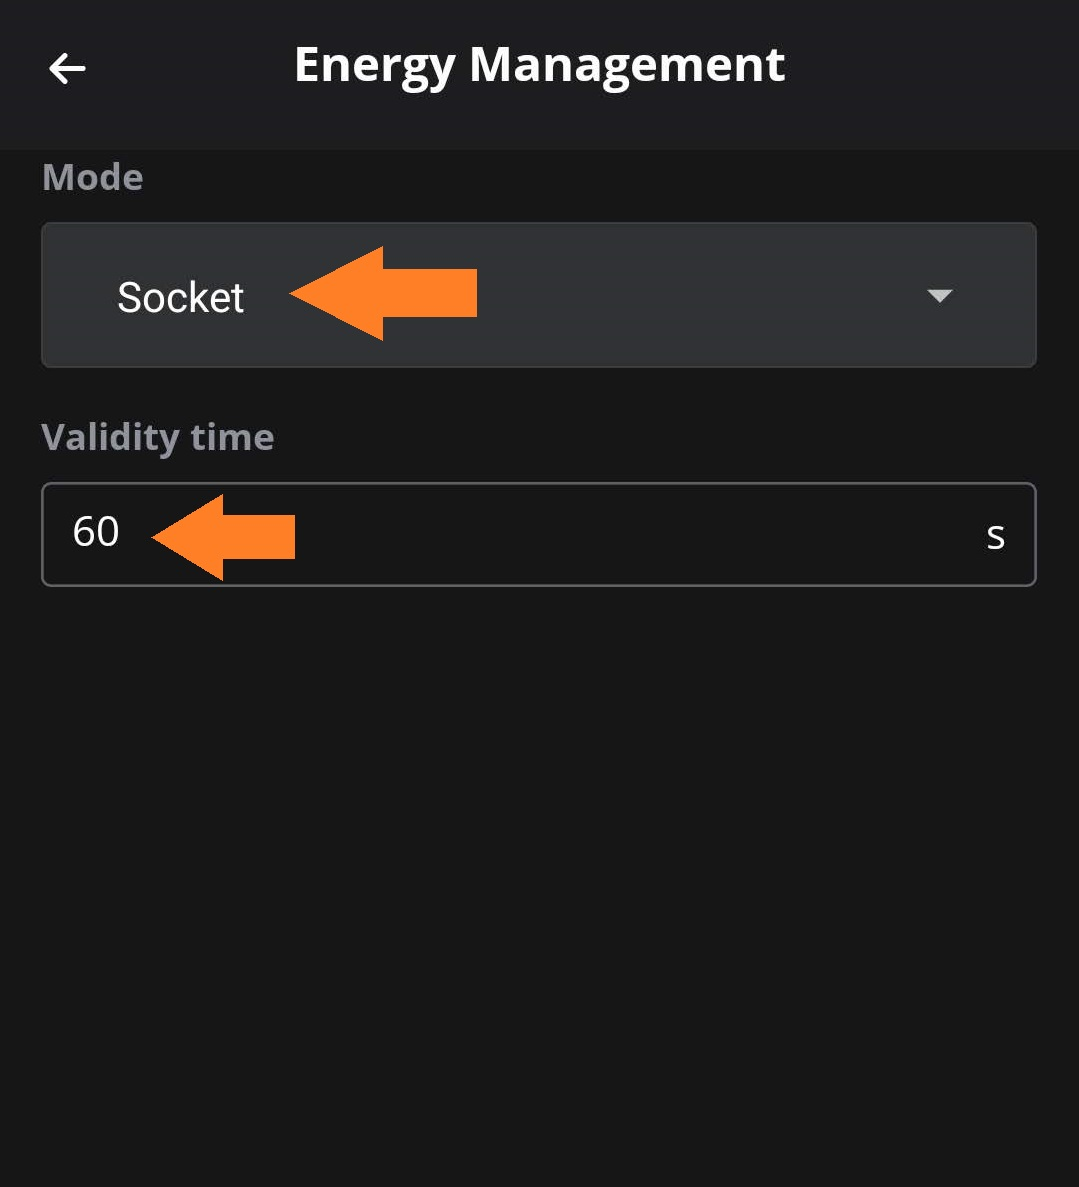Click the Socket text in the Mode selector
This screenshot has height=1187, width=1079.
(180, 297)
